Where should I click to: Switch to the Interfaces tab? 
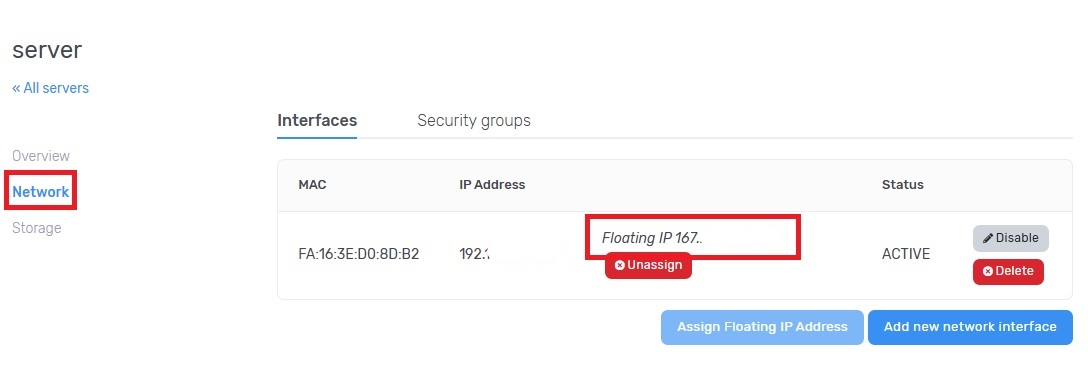[317, 121]
